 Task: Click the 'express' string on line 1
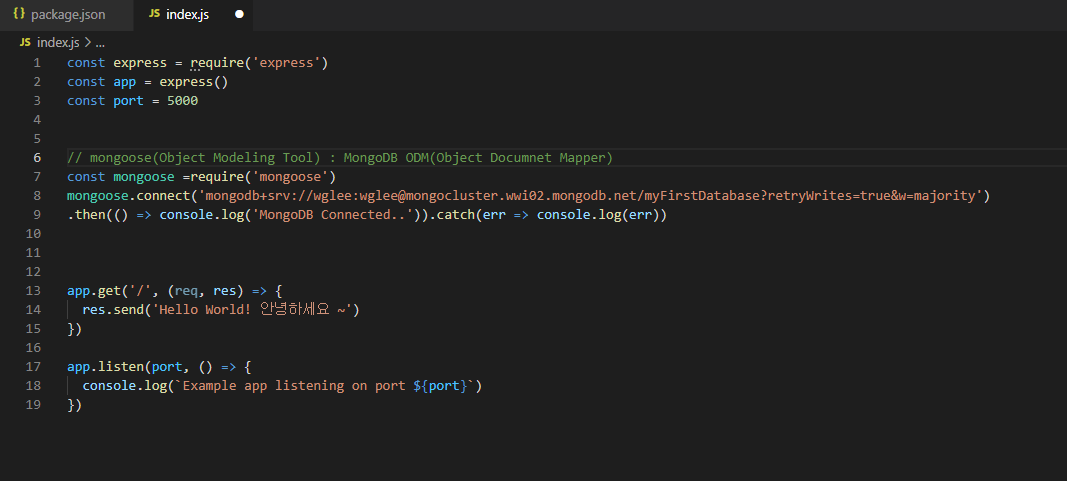click(x=286, y=63)
